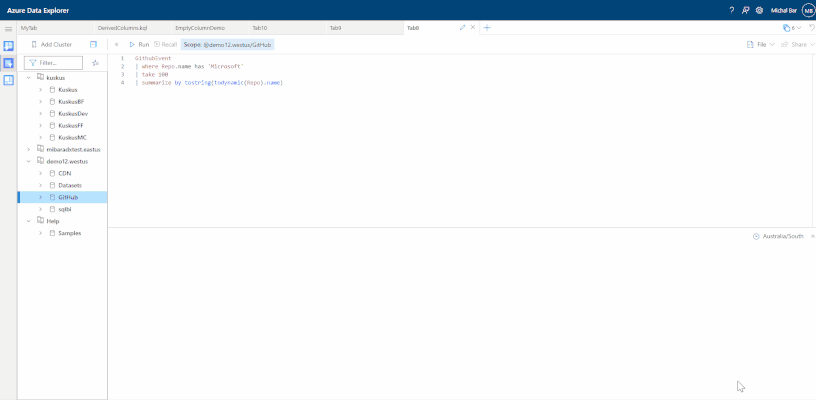Expand the GitHub database

[41, 197]
